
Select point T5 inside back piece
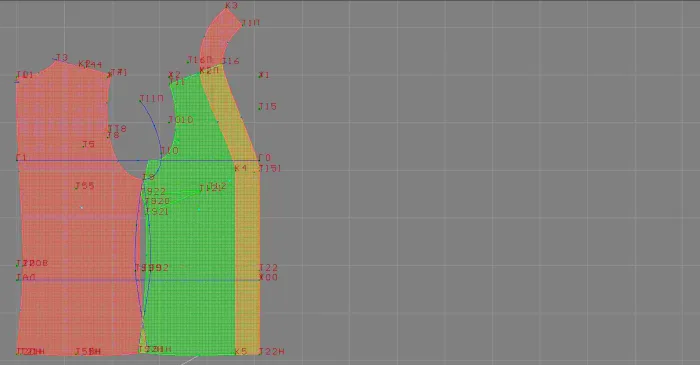click(88, 144)
